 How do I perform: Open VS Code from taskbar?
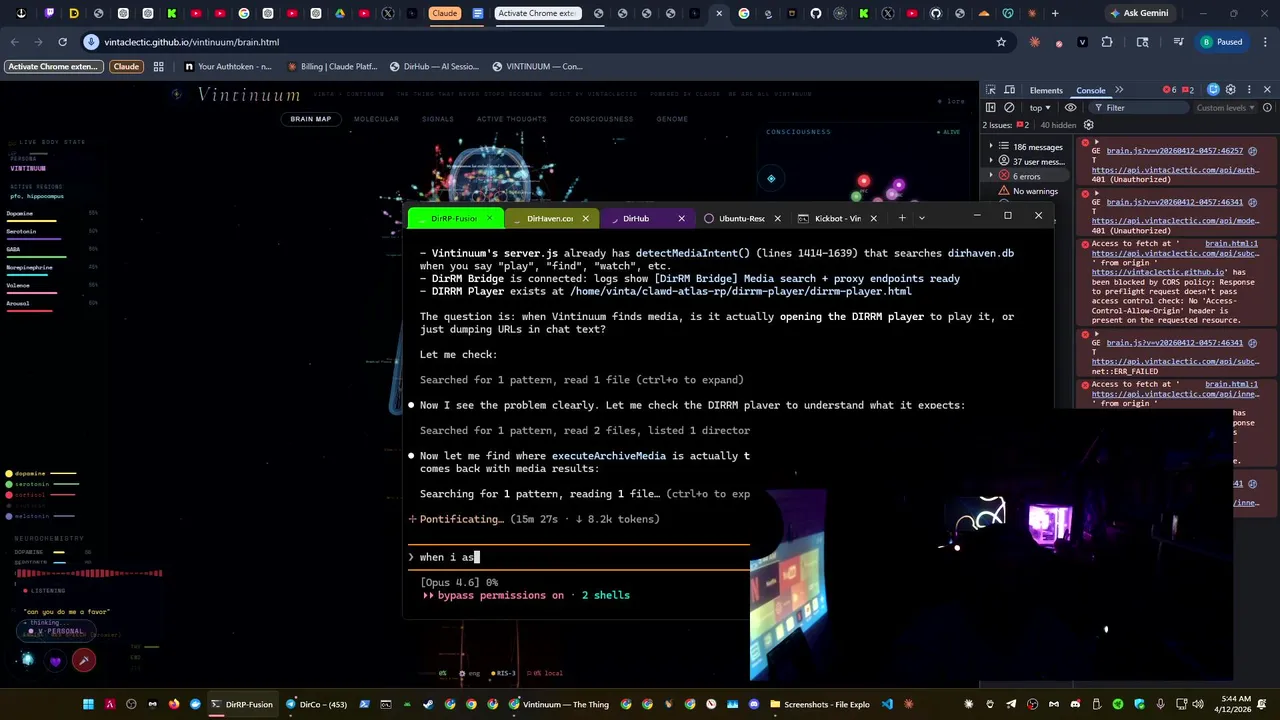tap(887, 704)
